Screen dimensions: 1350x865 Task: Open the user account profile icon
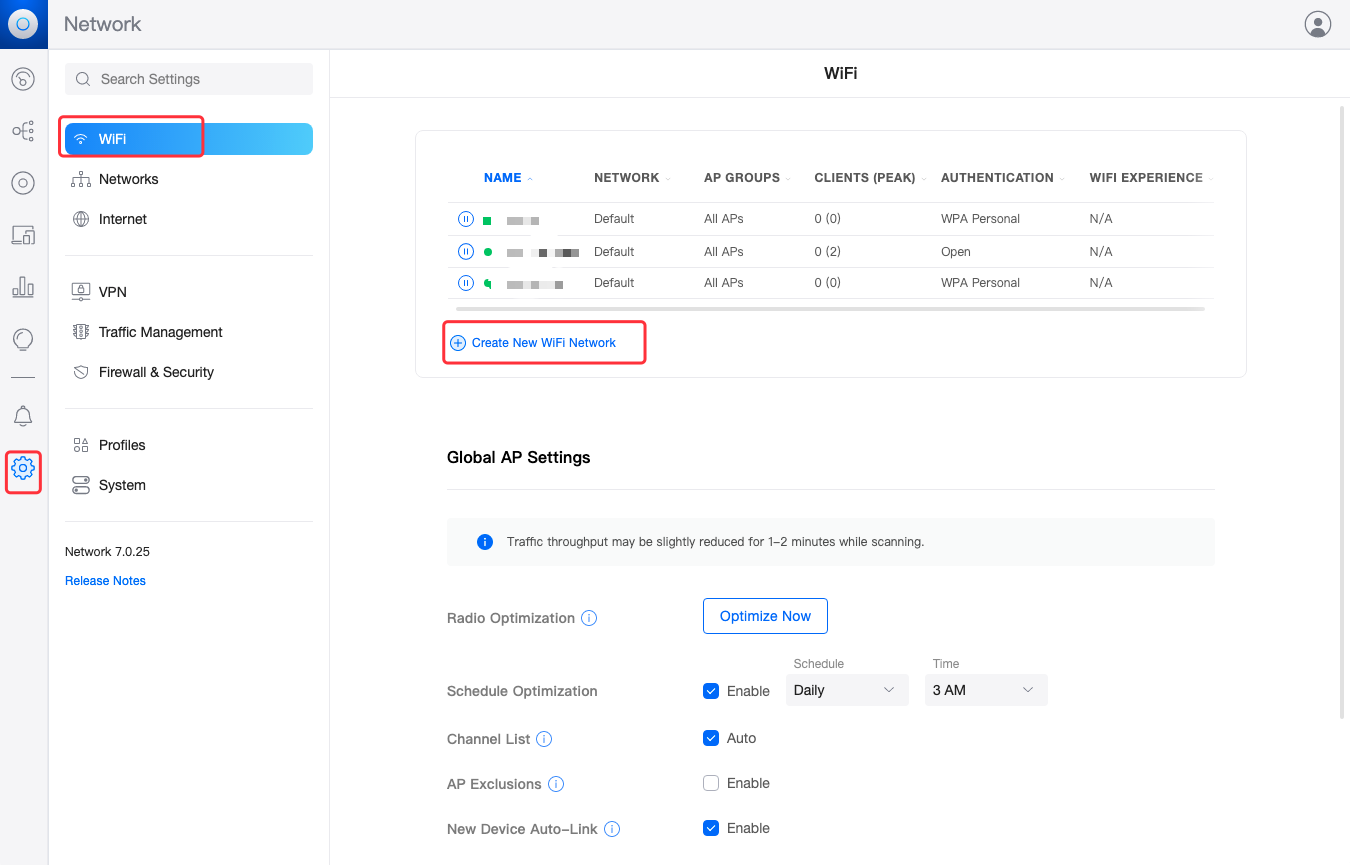coord(1318,24)
